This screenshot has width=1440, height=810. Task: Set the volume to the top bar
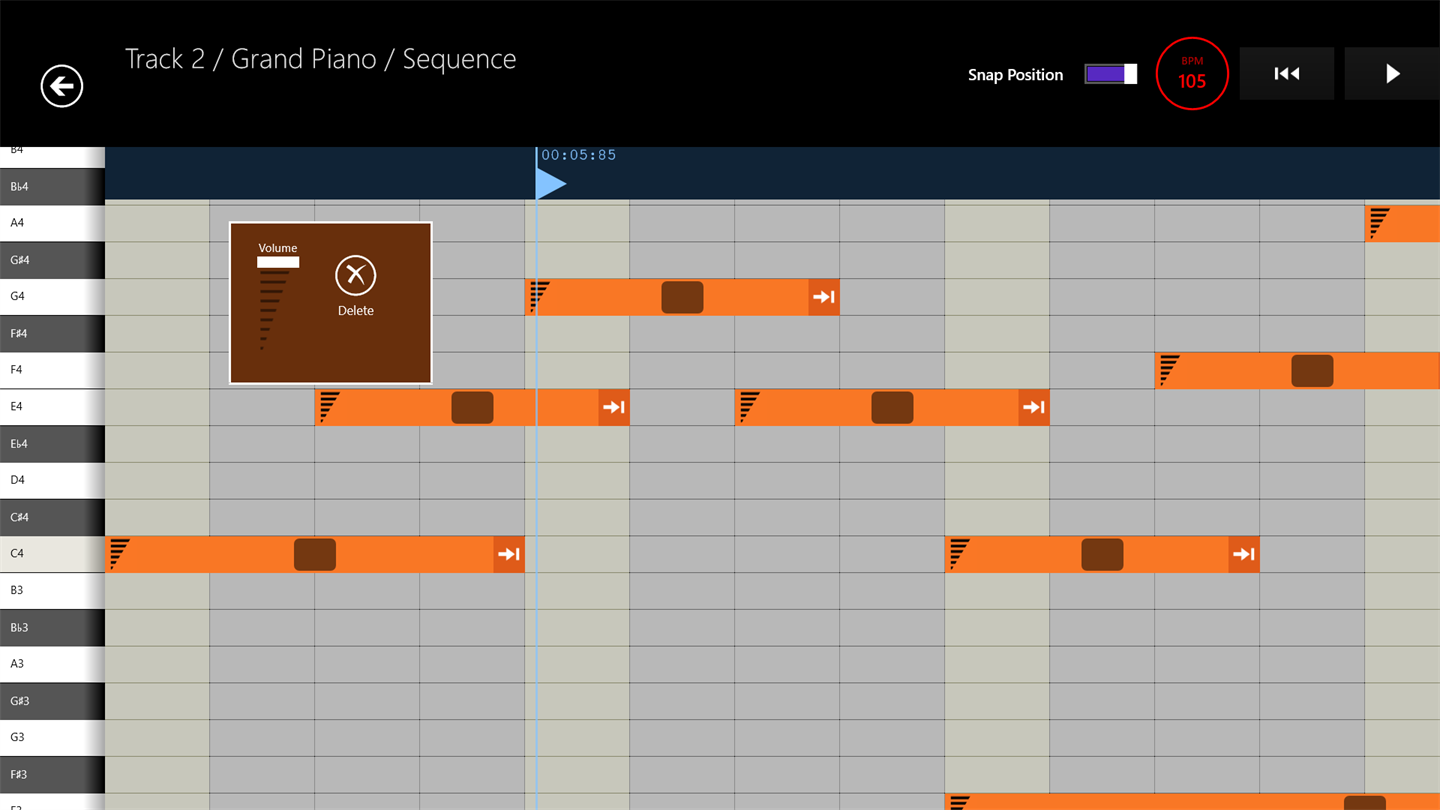pyautogui.click(x=278, y=262)
